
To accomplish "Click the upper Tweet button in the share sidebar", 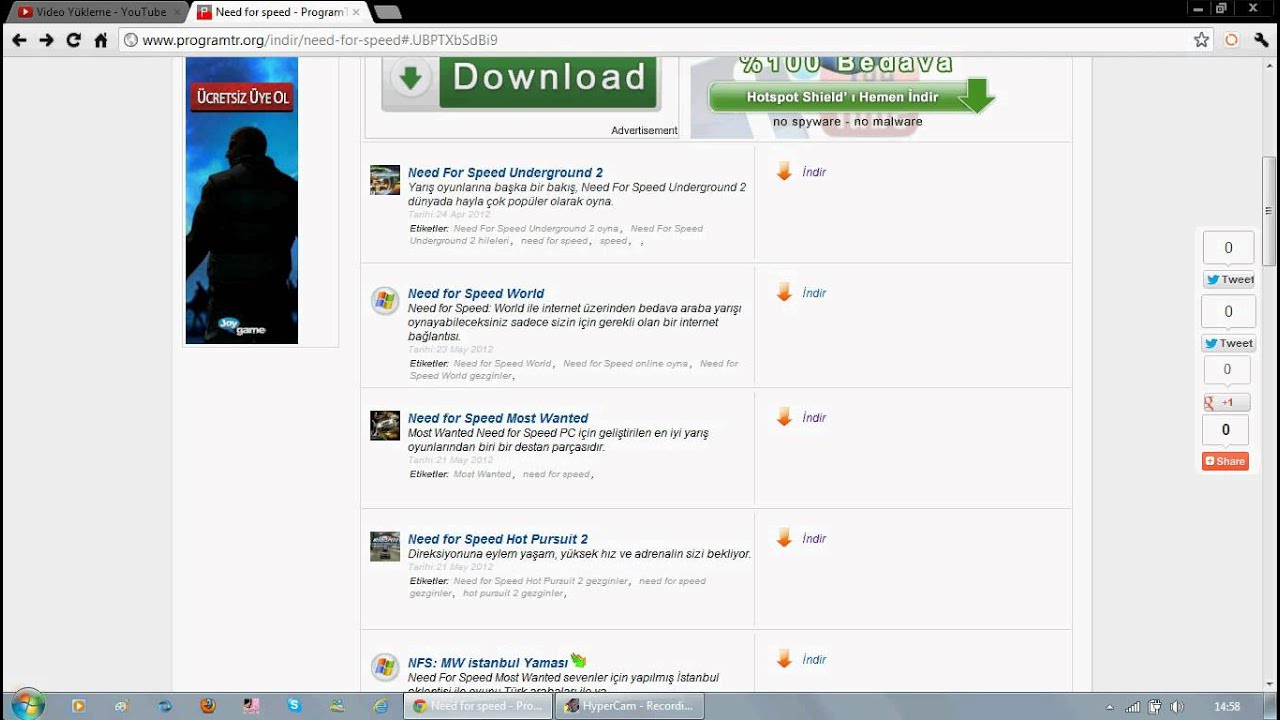I will [1229, 280].
